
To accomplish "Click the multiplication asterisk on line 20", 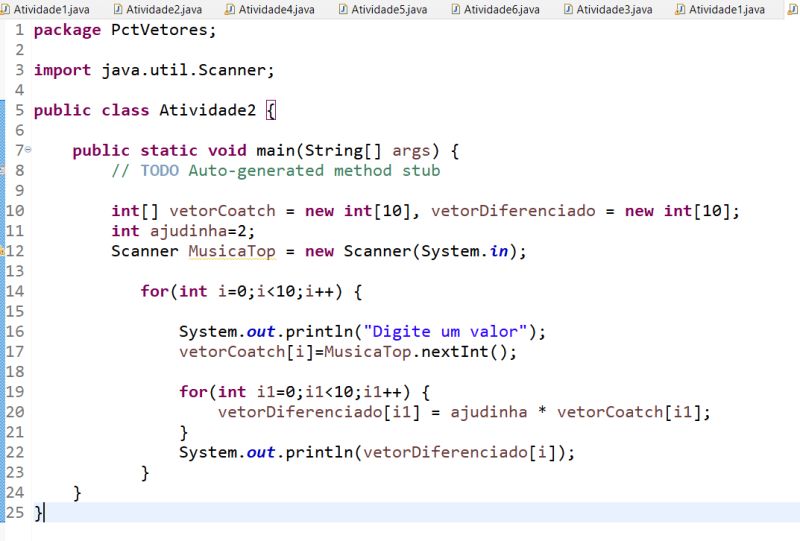I will point(542,411).
